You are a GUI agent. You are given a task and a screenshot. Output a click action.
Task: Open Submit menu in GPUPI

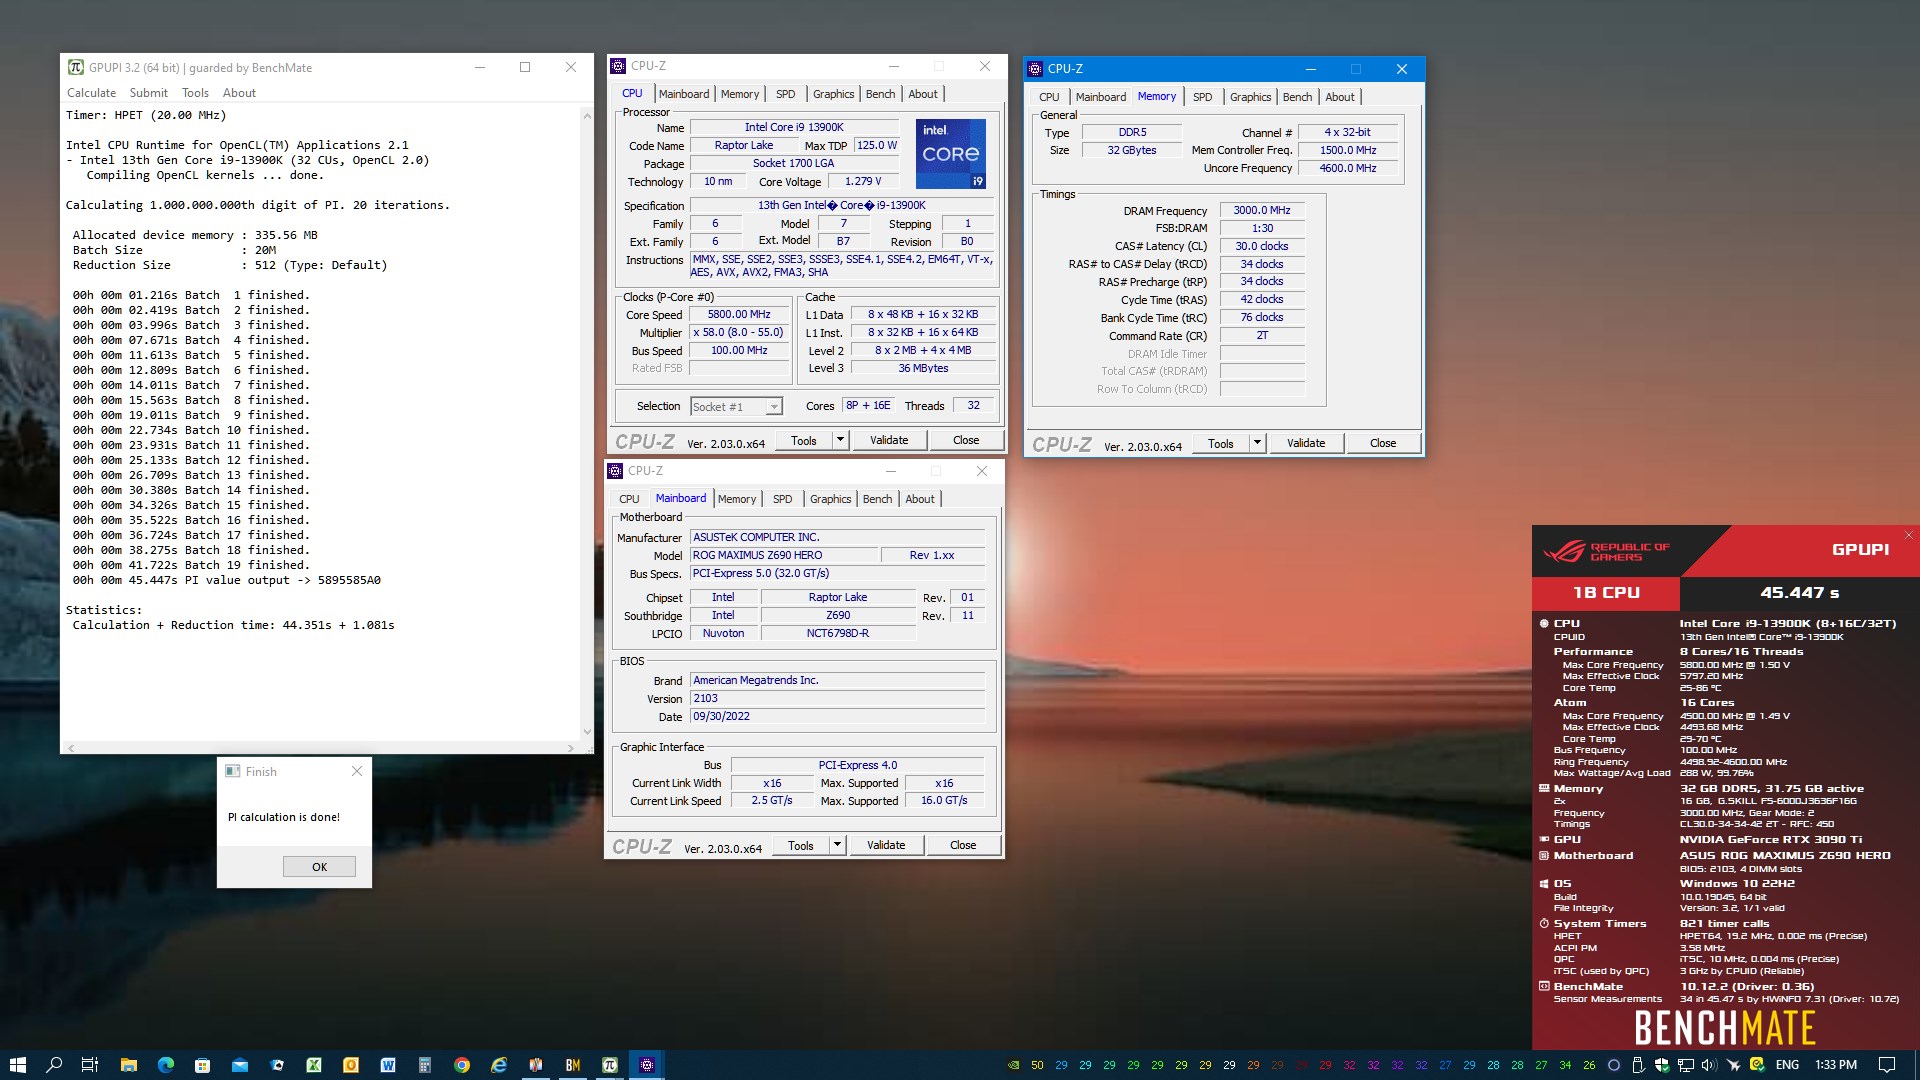click(148, 93)
